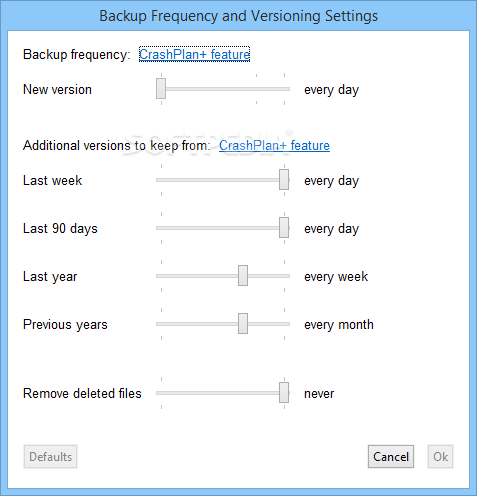Click the Defaults button
Screen dimensions: 477x496
pos(50,457)
